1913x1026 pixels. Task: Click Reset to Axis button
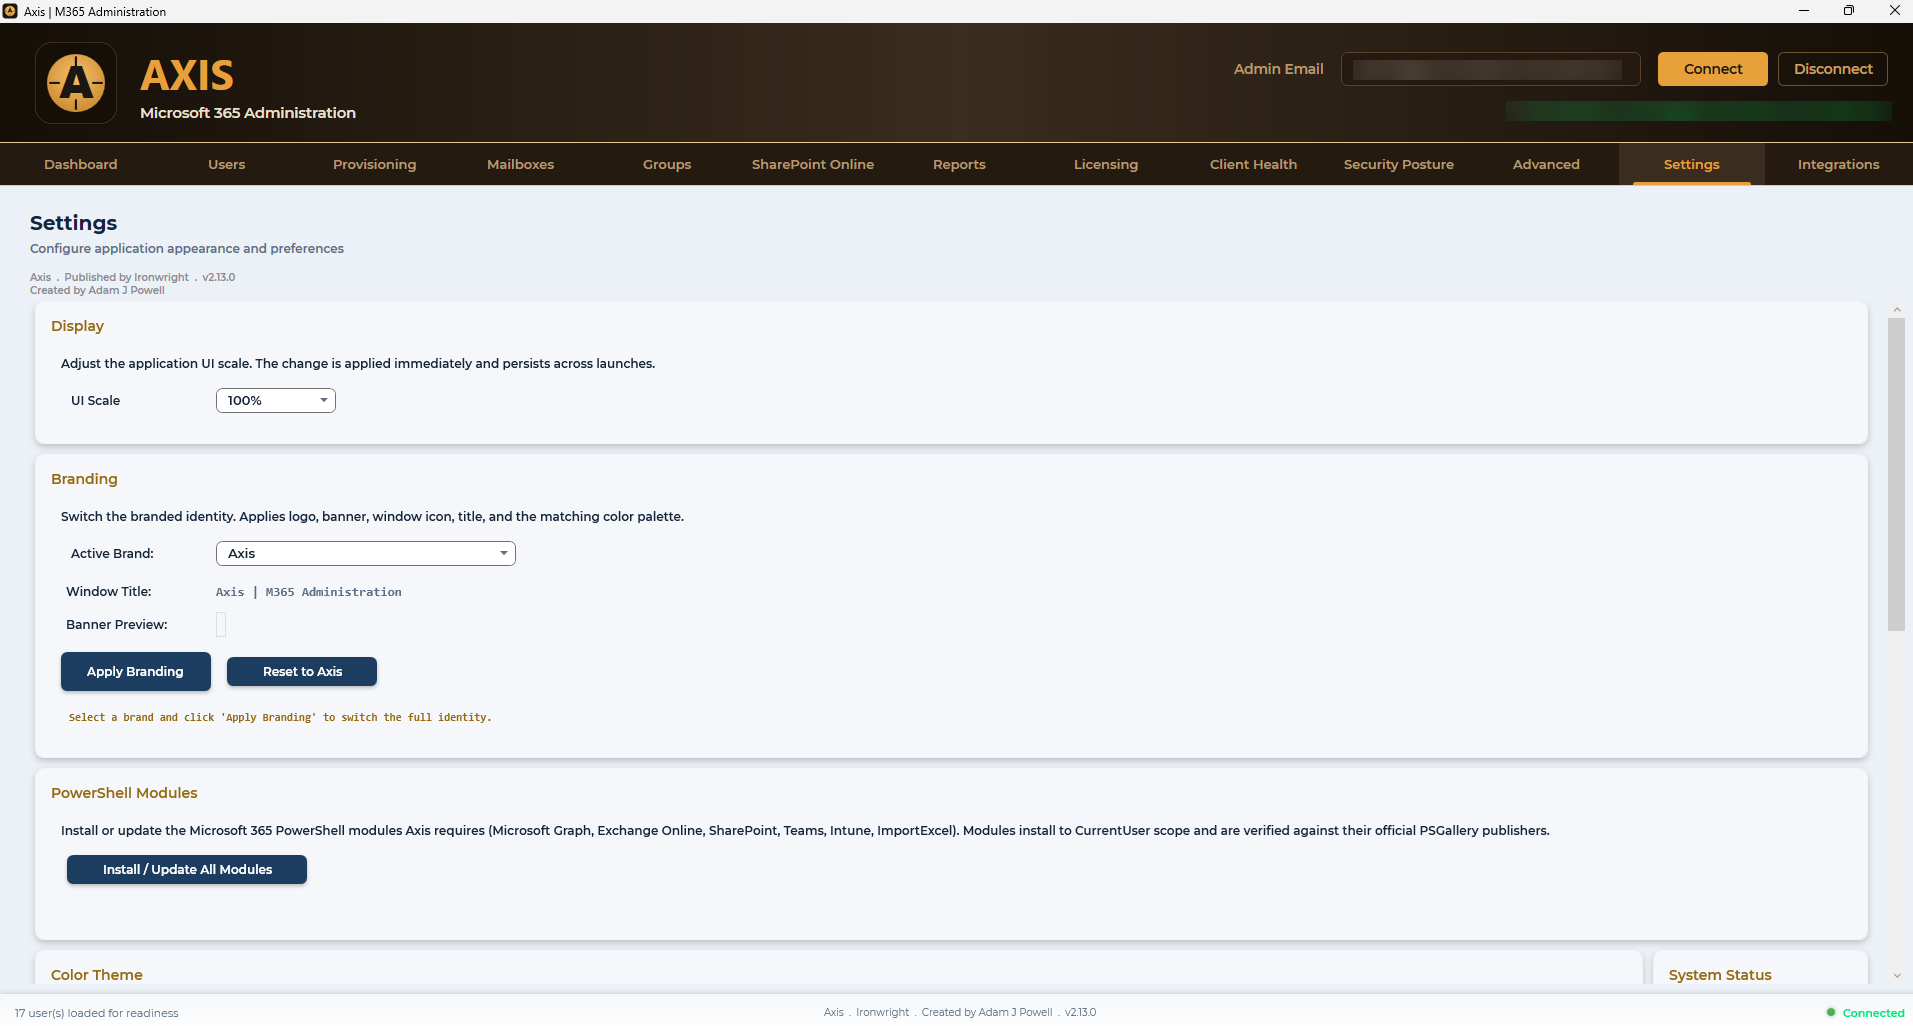tap(302, 672)
